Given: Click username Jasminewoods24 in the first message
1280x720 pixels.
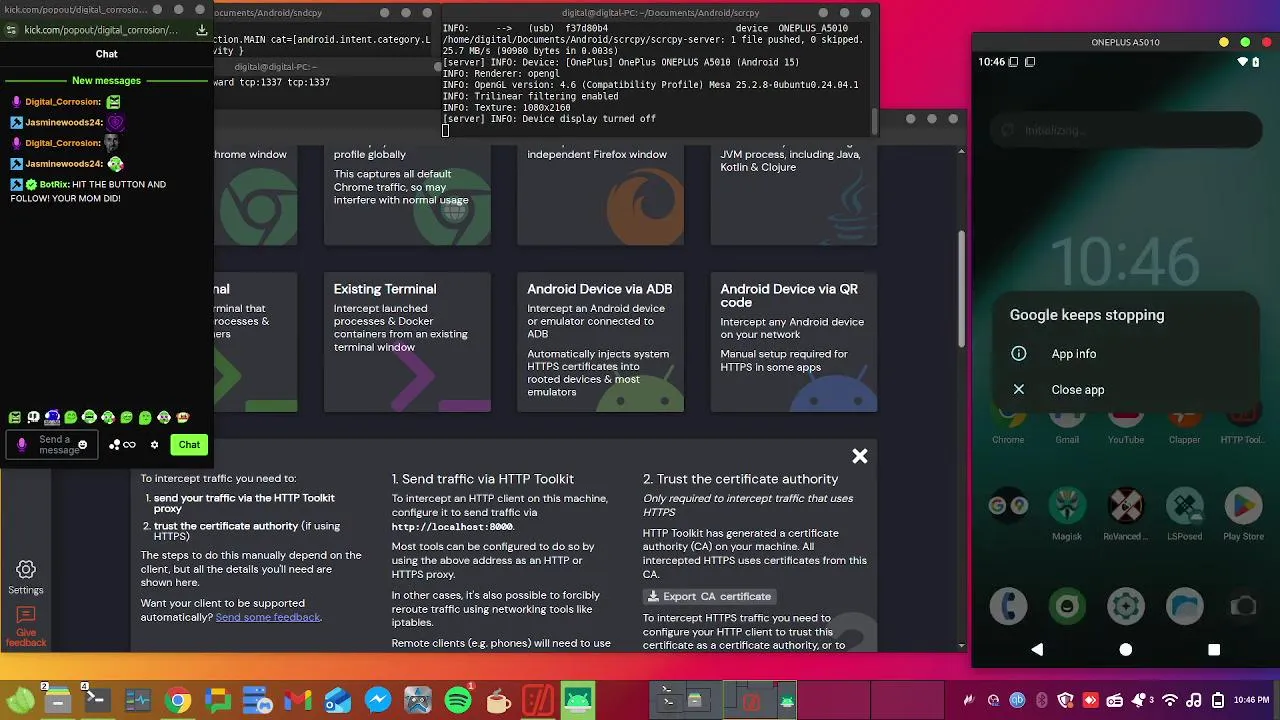Looking at the screenshot, I should pyautogui.click(x=63, y=122).
